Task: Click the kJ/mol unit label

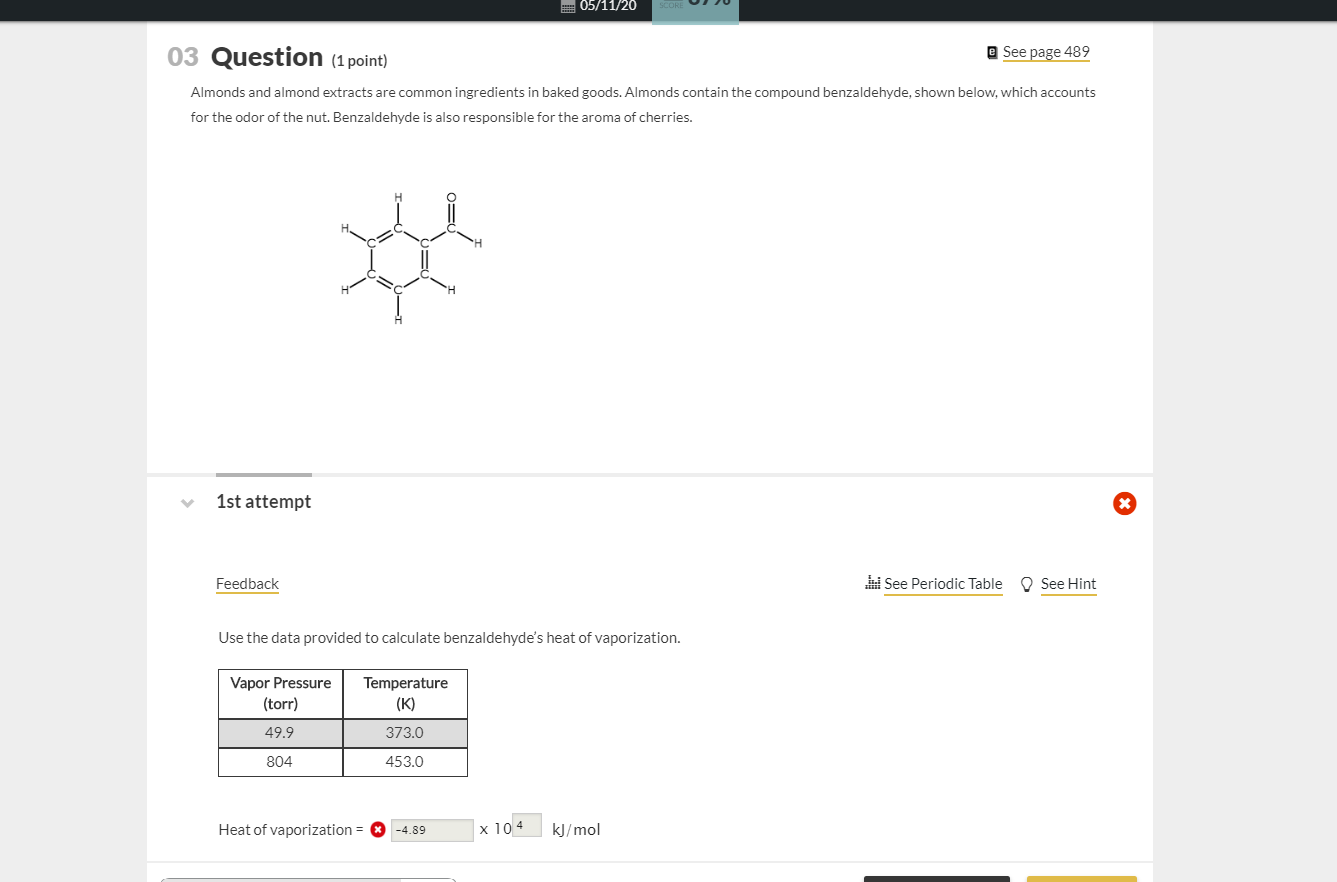Action: click(x=576, y=830)
